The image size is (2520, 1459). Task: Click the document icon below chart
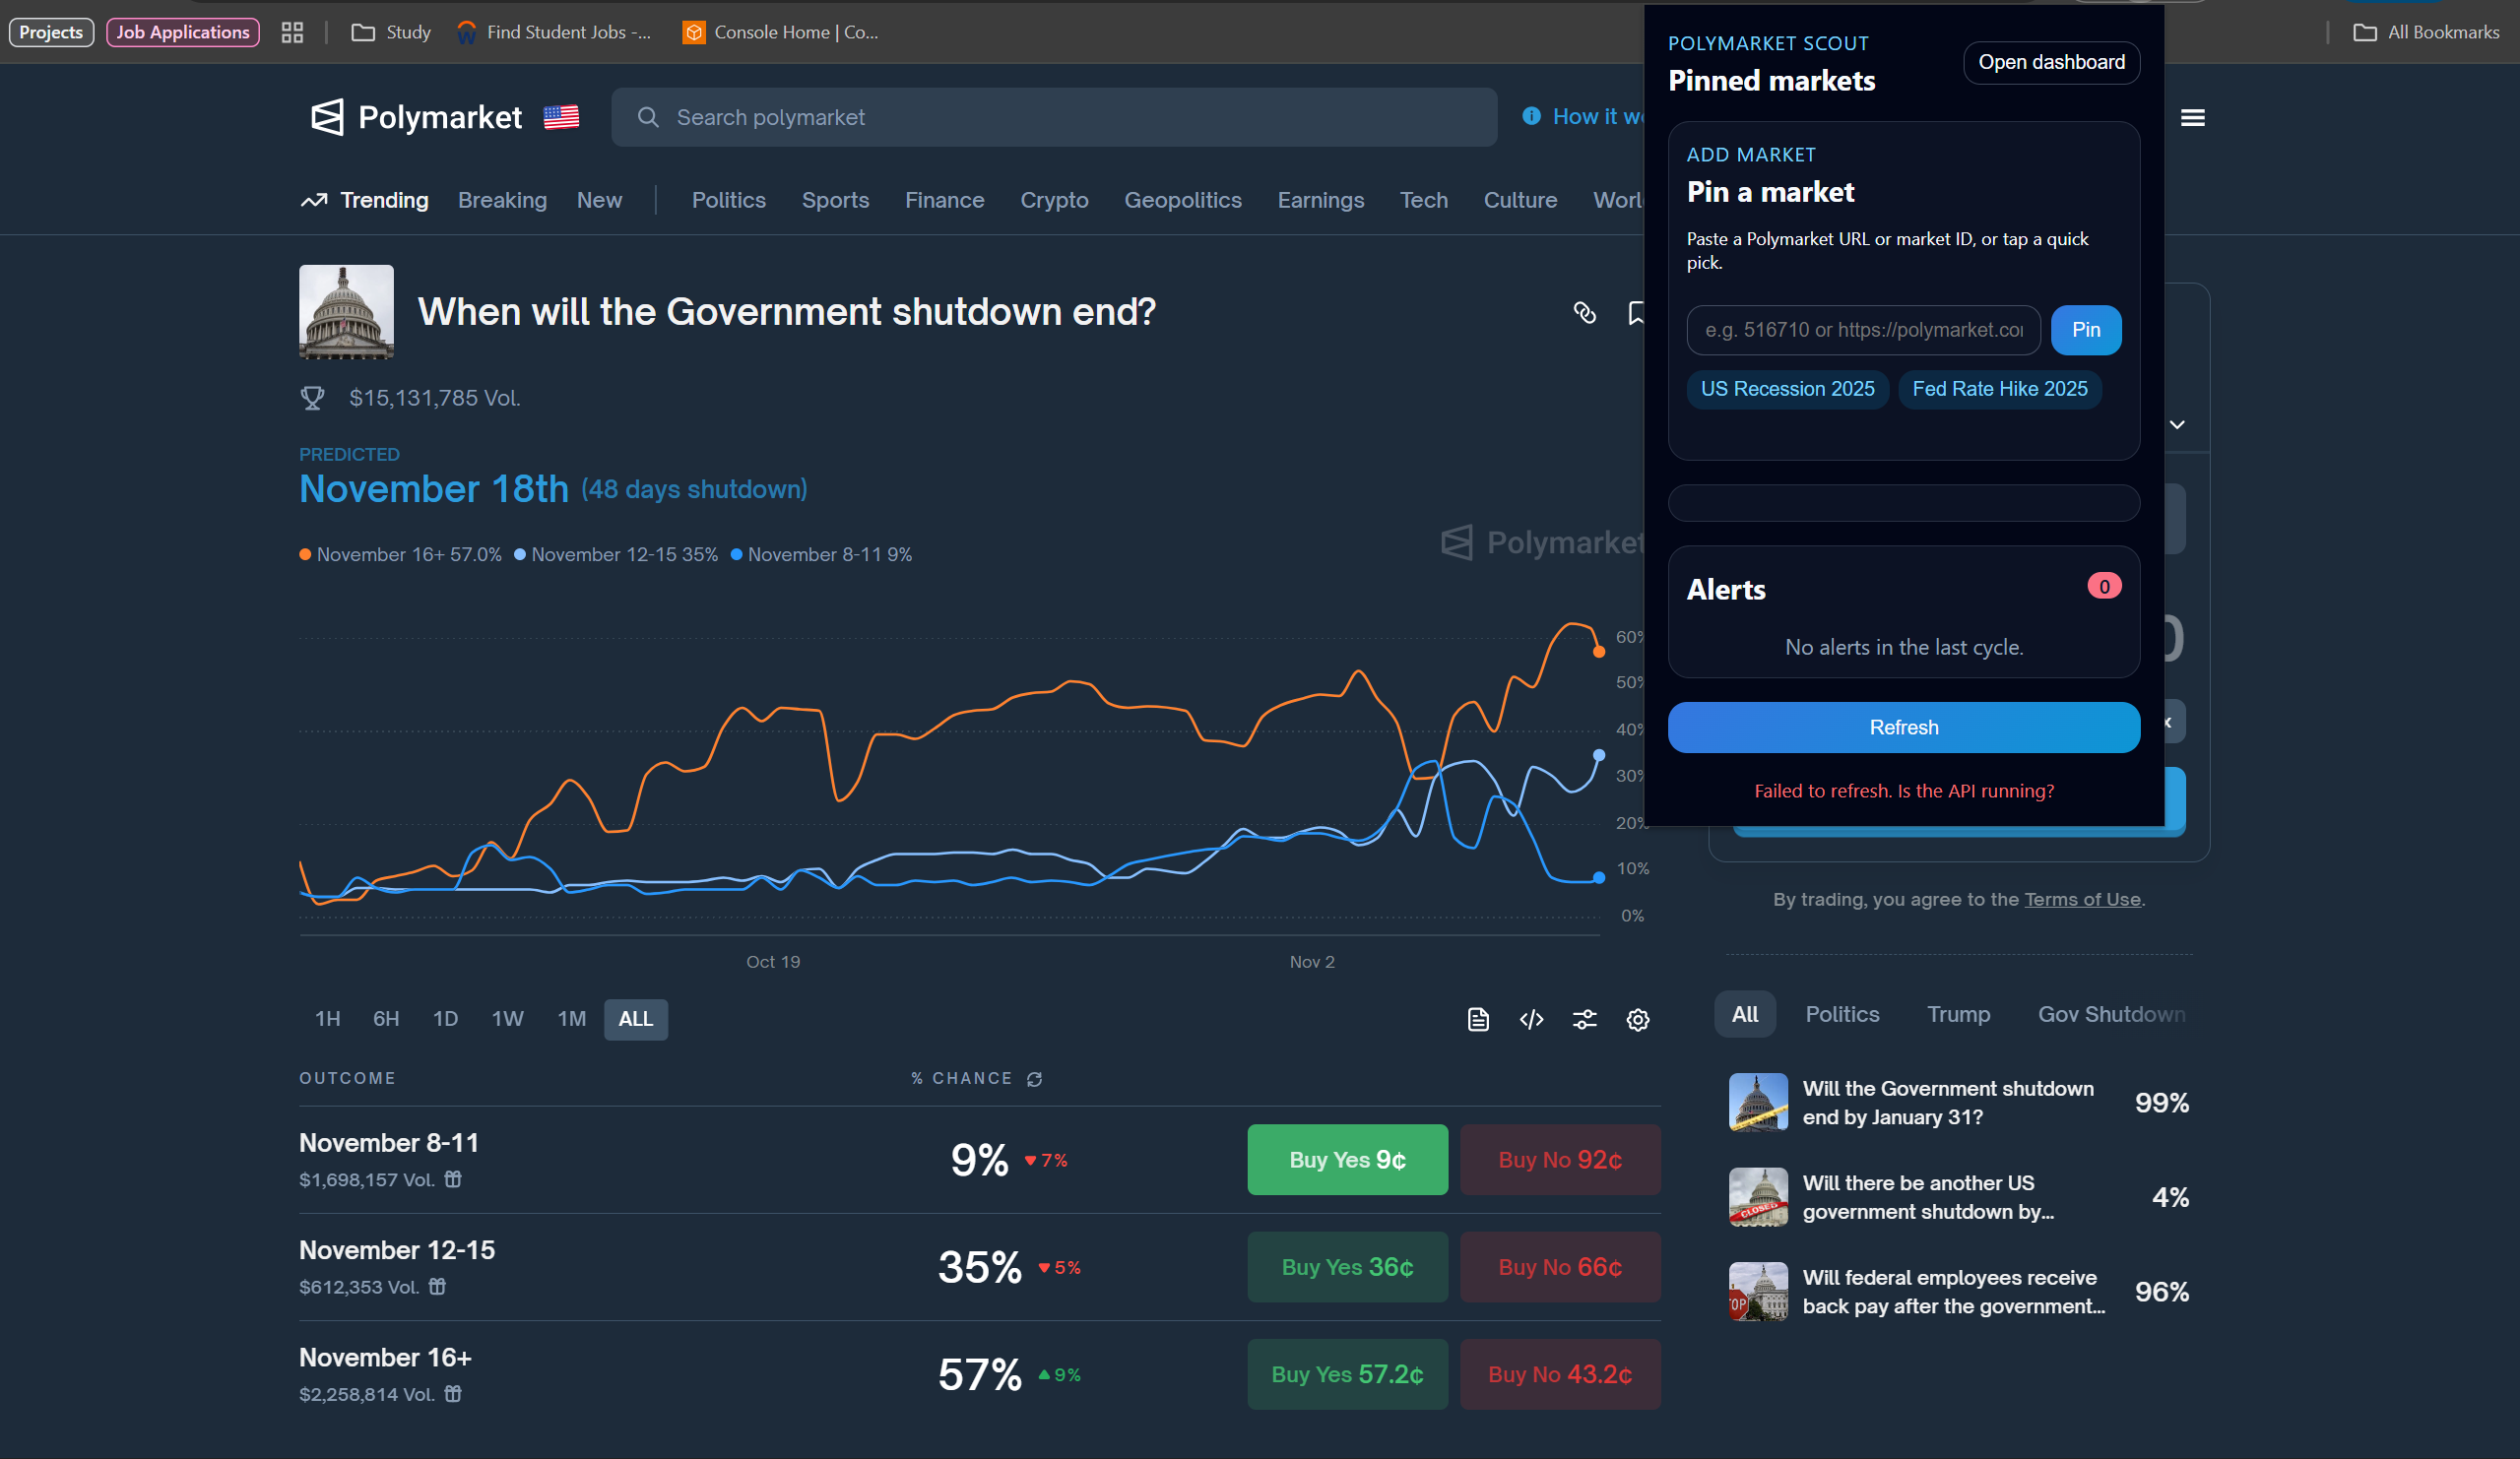(x=1478, y=1019)
